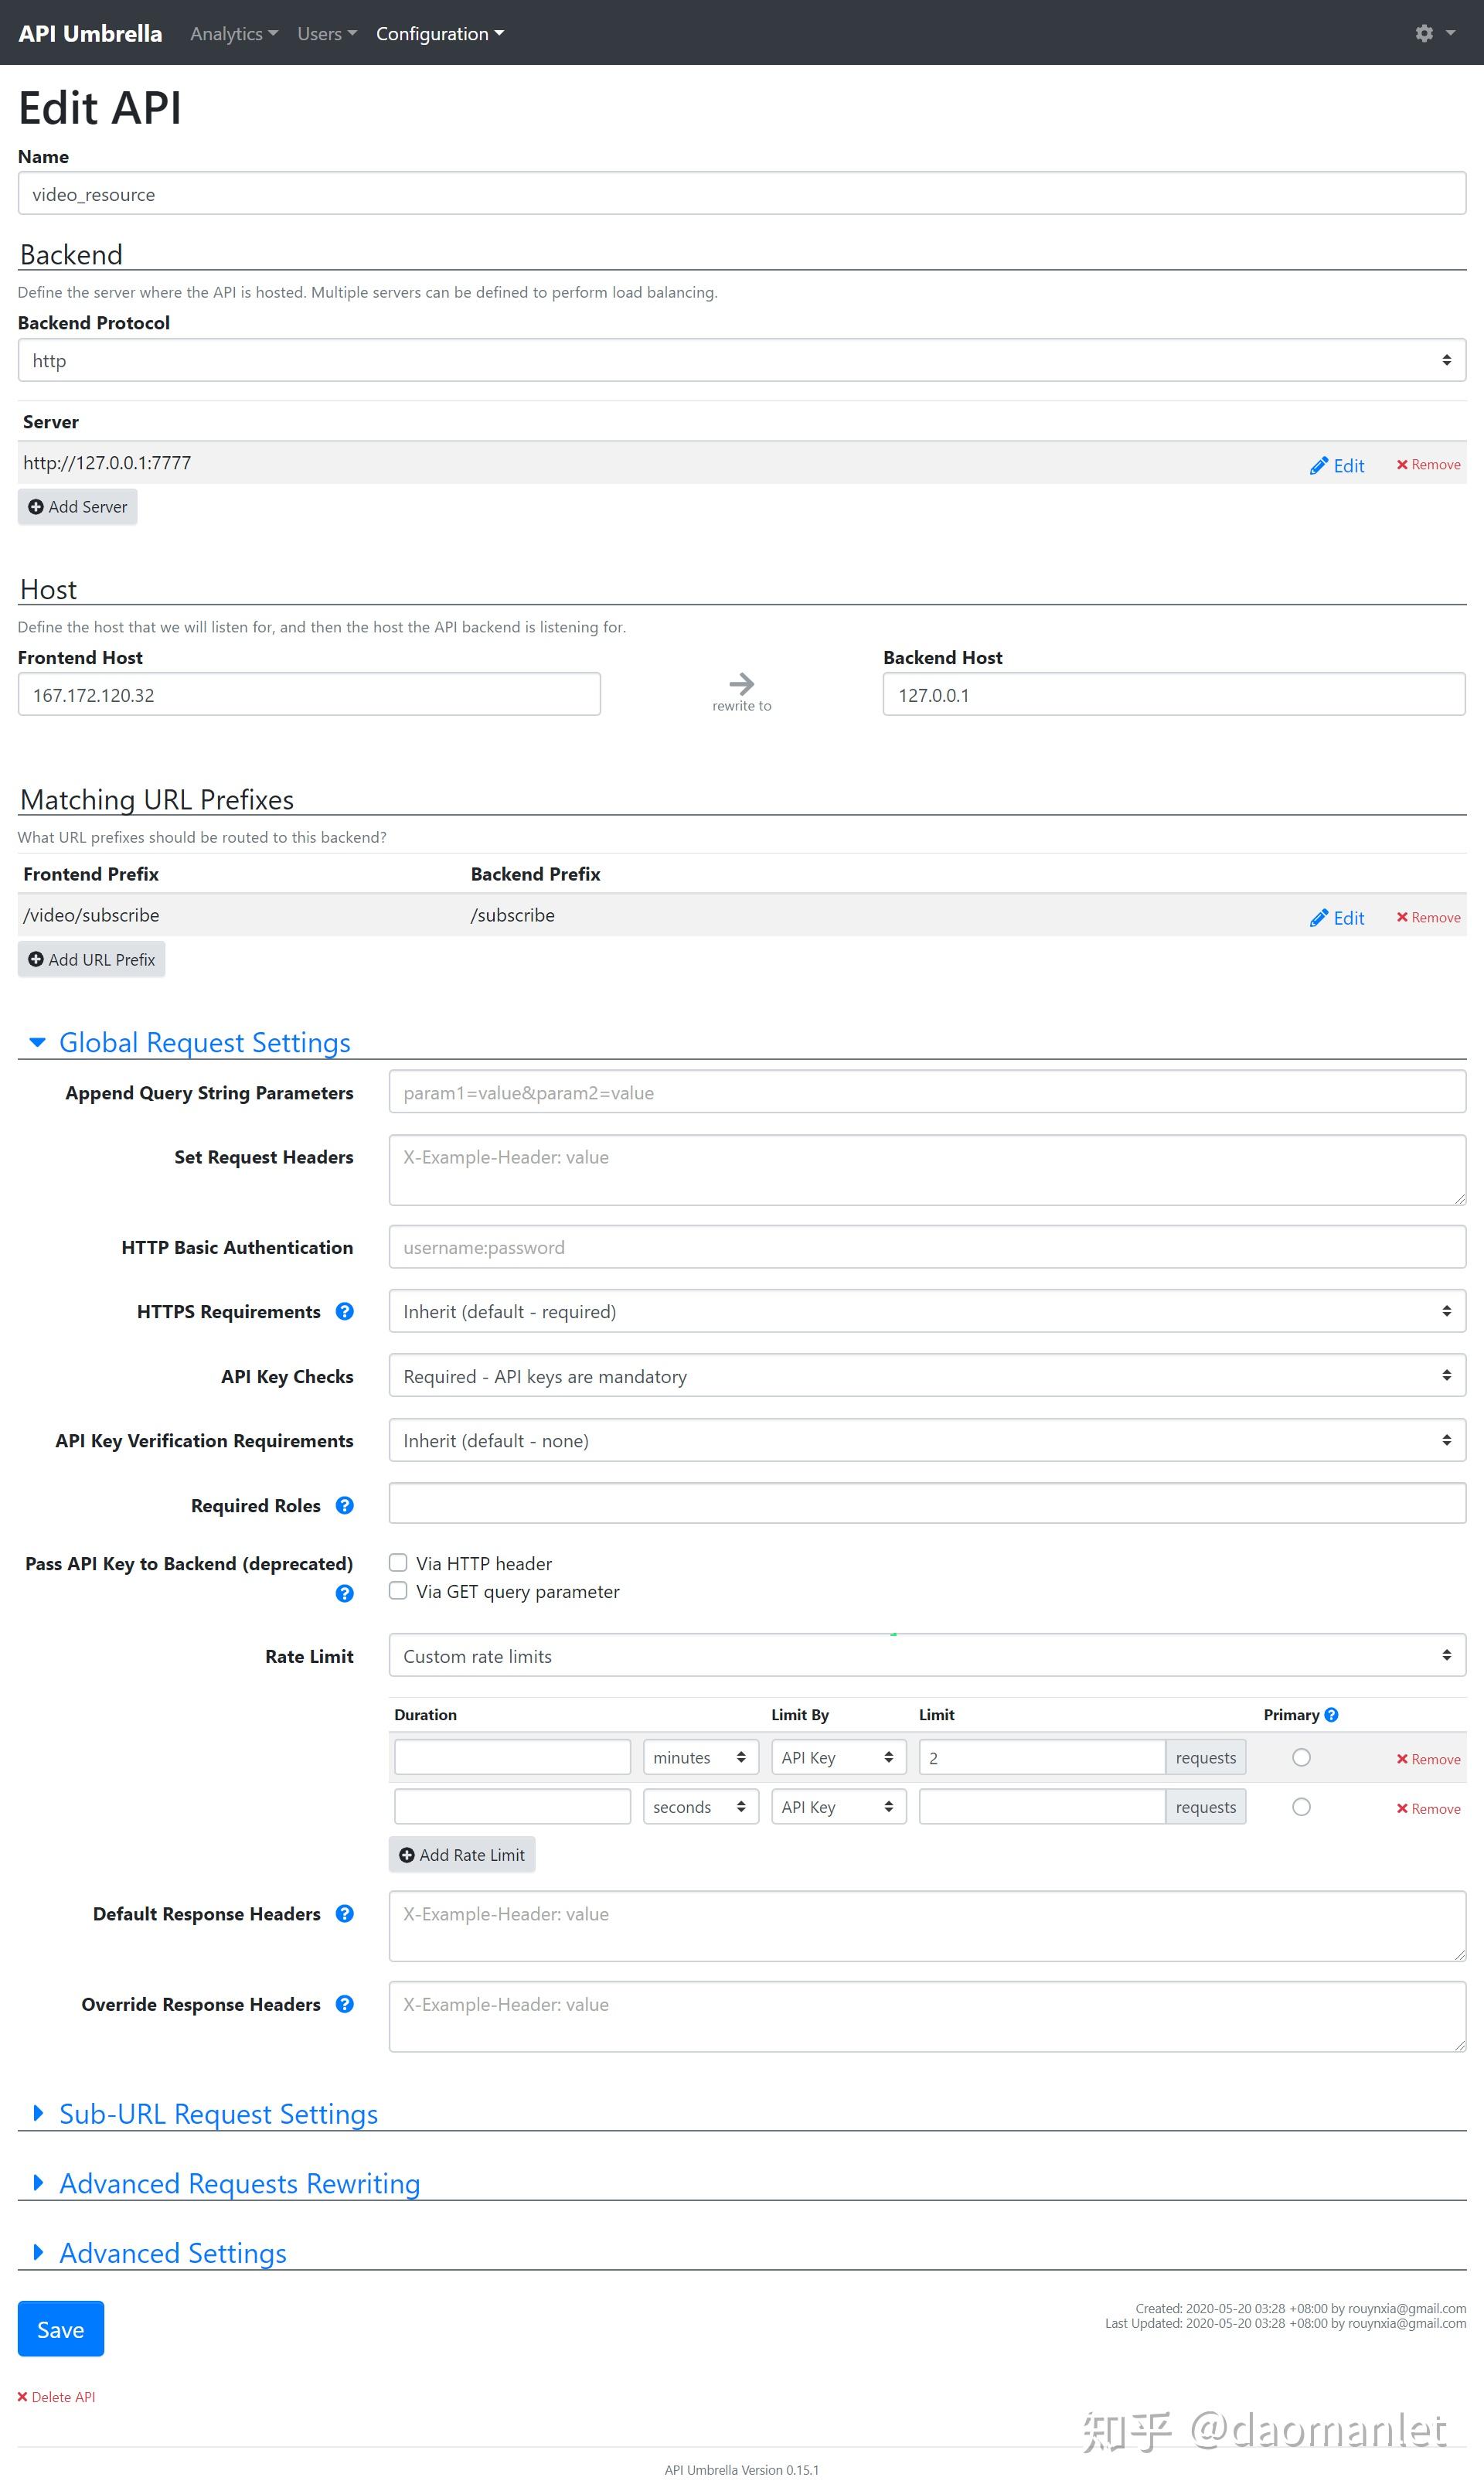Image resolution: width=1484 pixels, height=2491 pixels.
Task: Expand the Sub-URL Request Settings section
Action: pyautogui.click(x=217, y=2113)
